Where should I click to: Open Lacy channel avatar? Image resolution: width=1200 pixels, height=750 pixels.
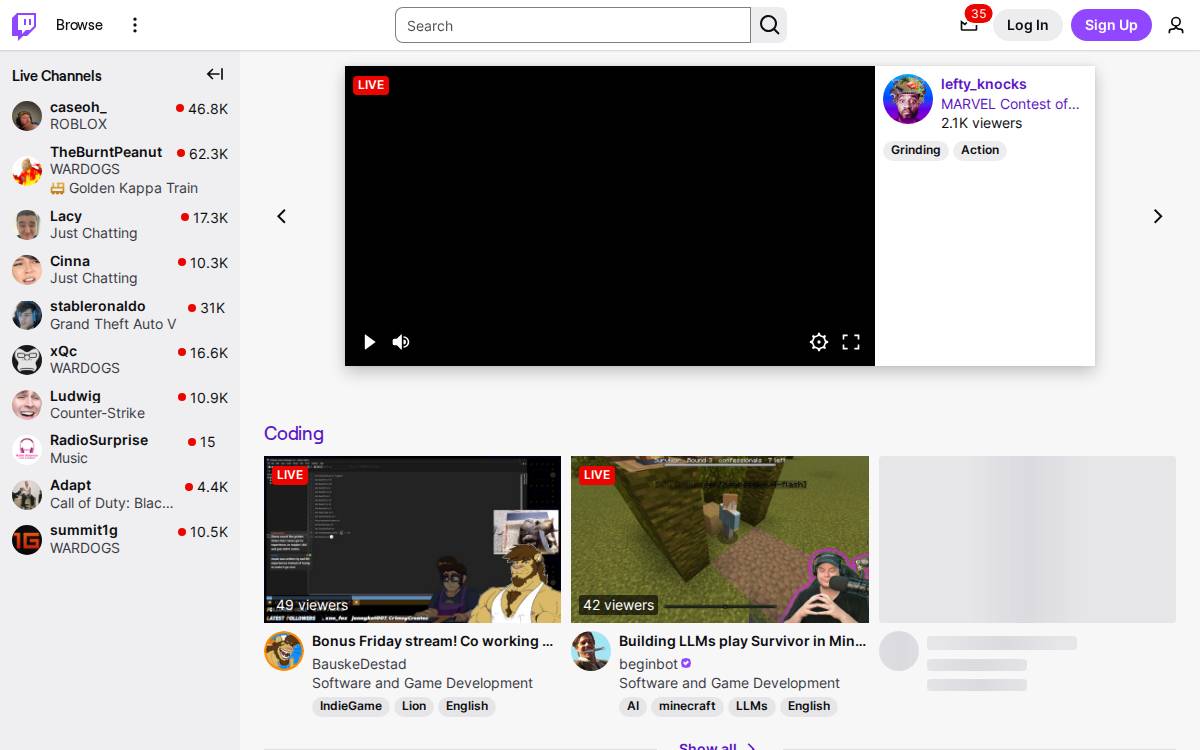coord(27,225)
